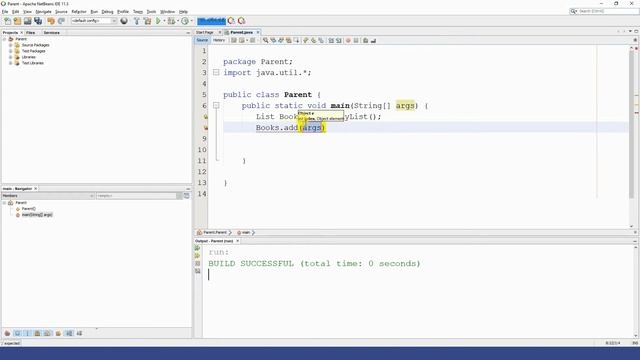
Task: Select Parent() constructor in Navigator
Action: tap(28, 209)
